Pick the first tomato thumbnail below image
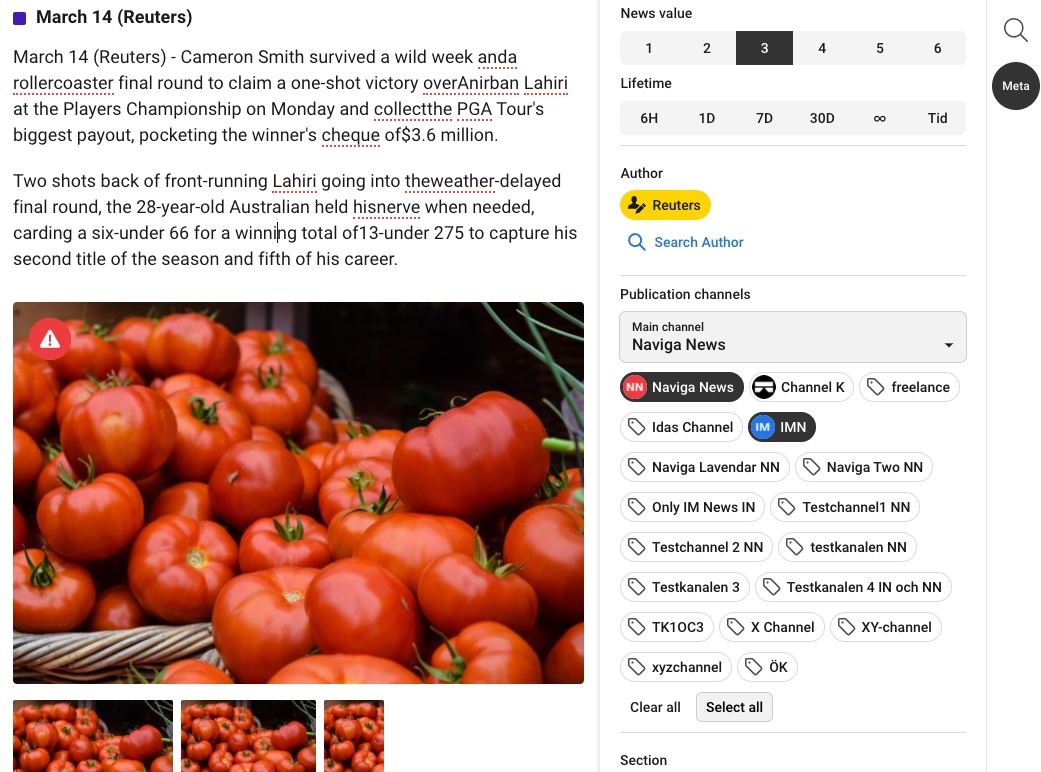 point(93,735)
